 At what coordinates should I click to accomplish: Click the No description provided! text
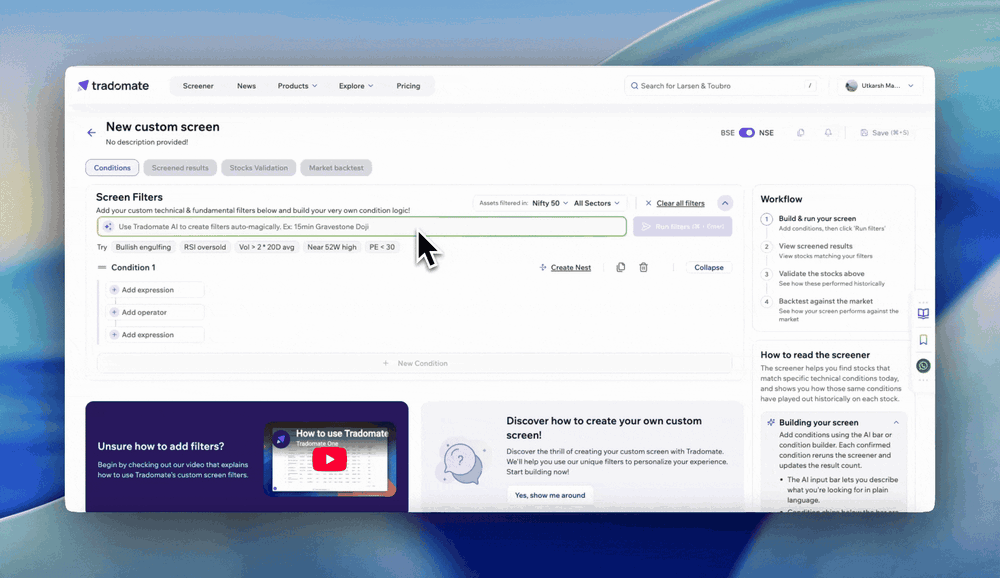(147, 142)
